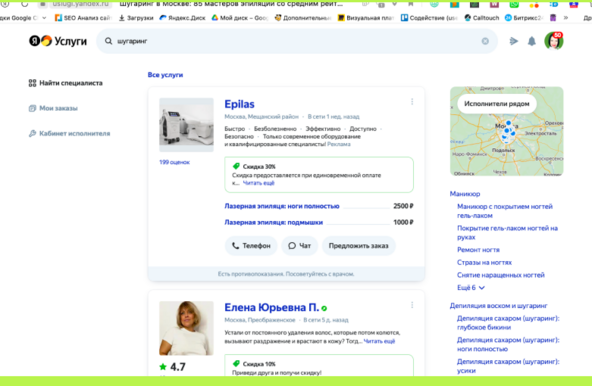This screenshot has width=592, height=386.
Task: Open Мои заказы in sidebar
Action: coord(53,108)
